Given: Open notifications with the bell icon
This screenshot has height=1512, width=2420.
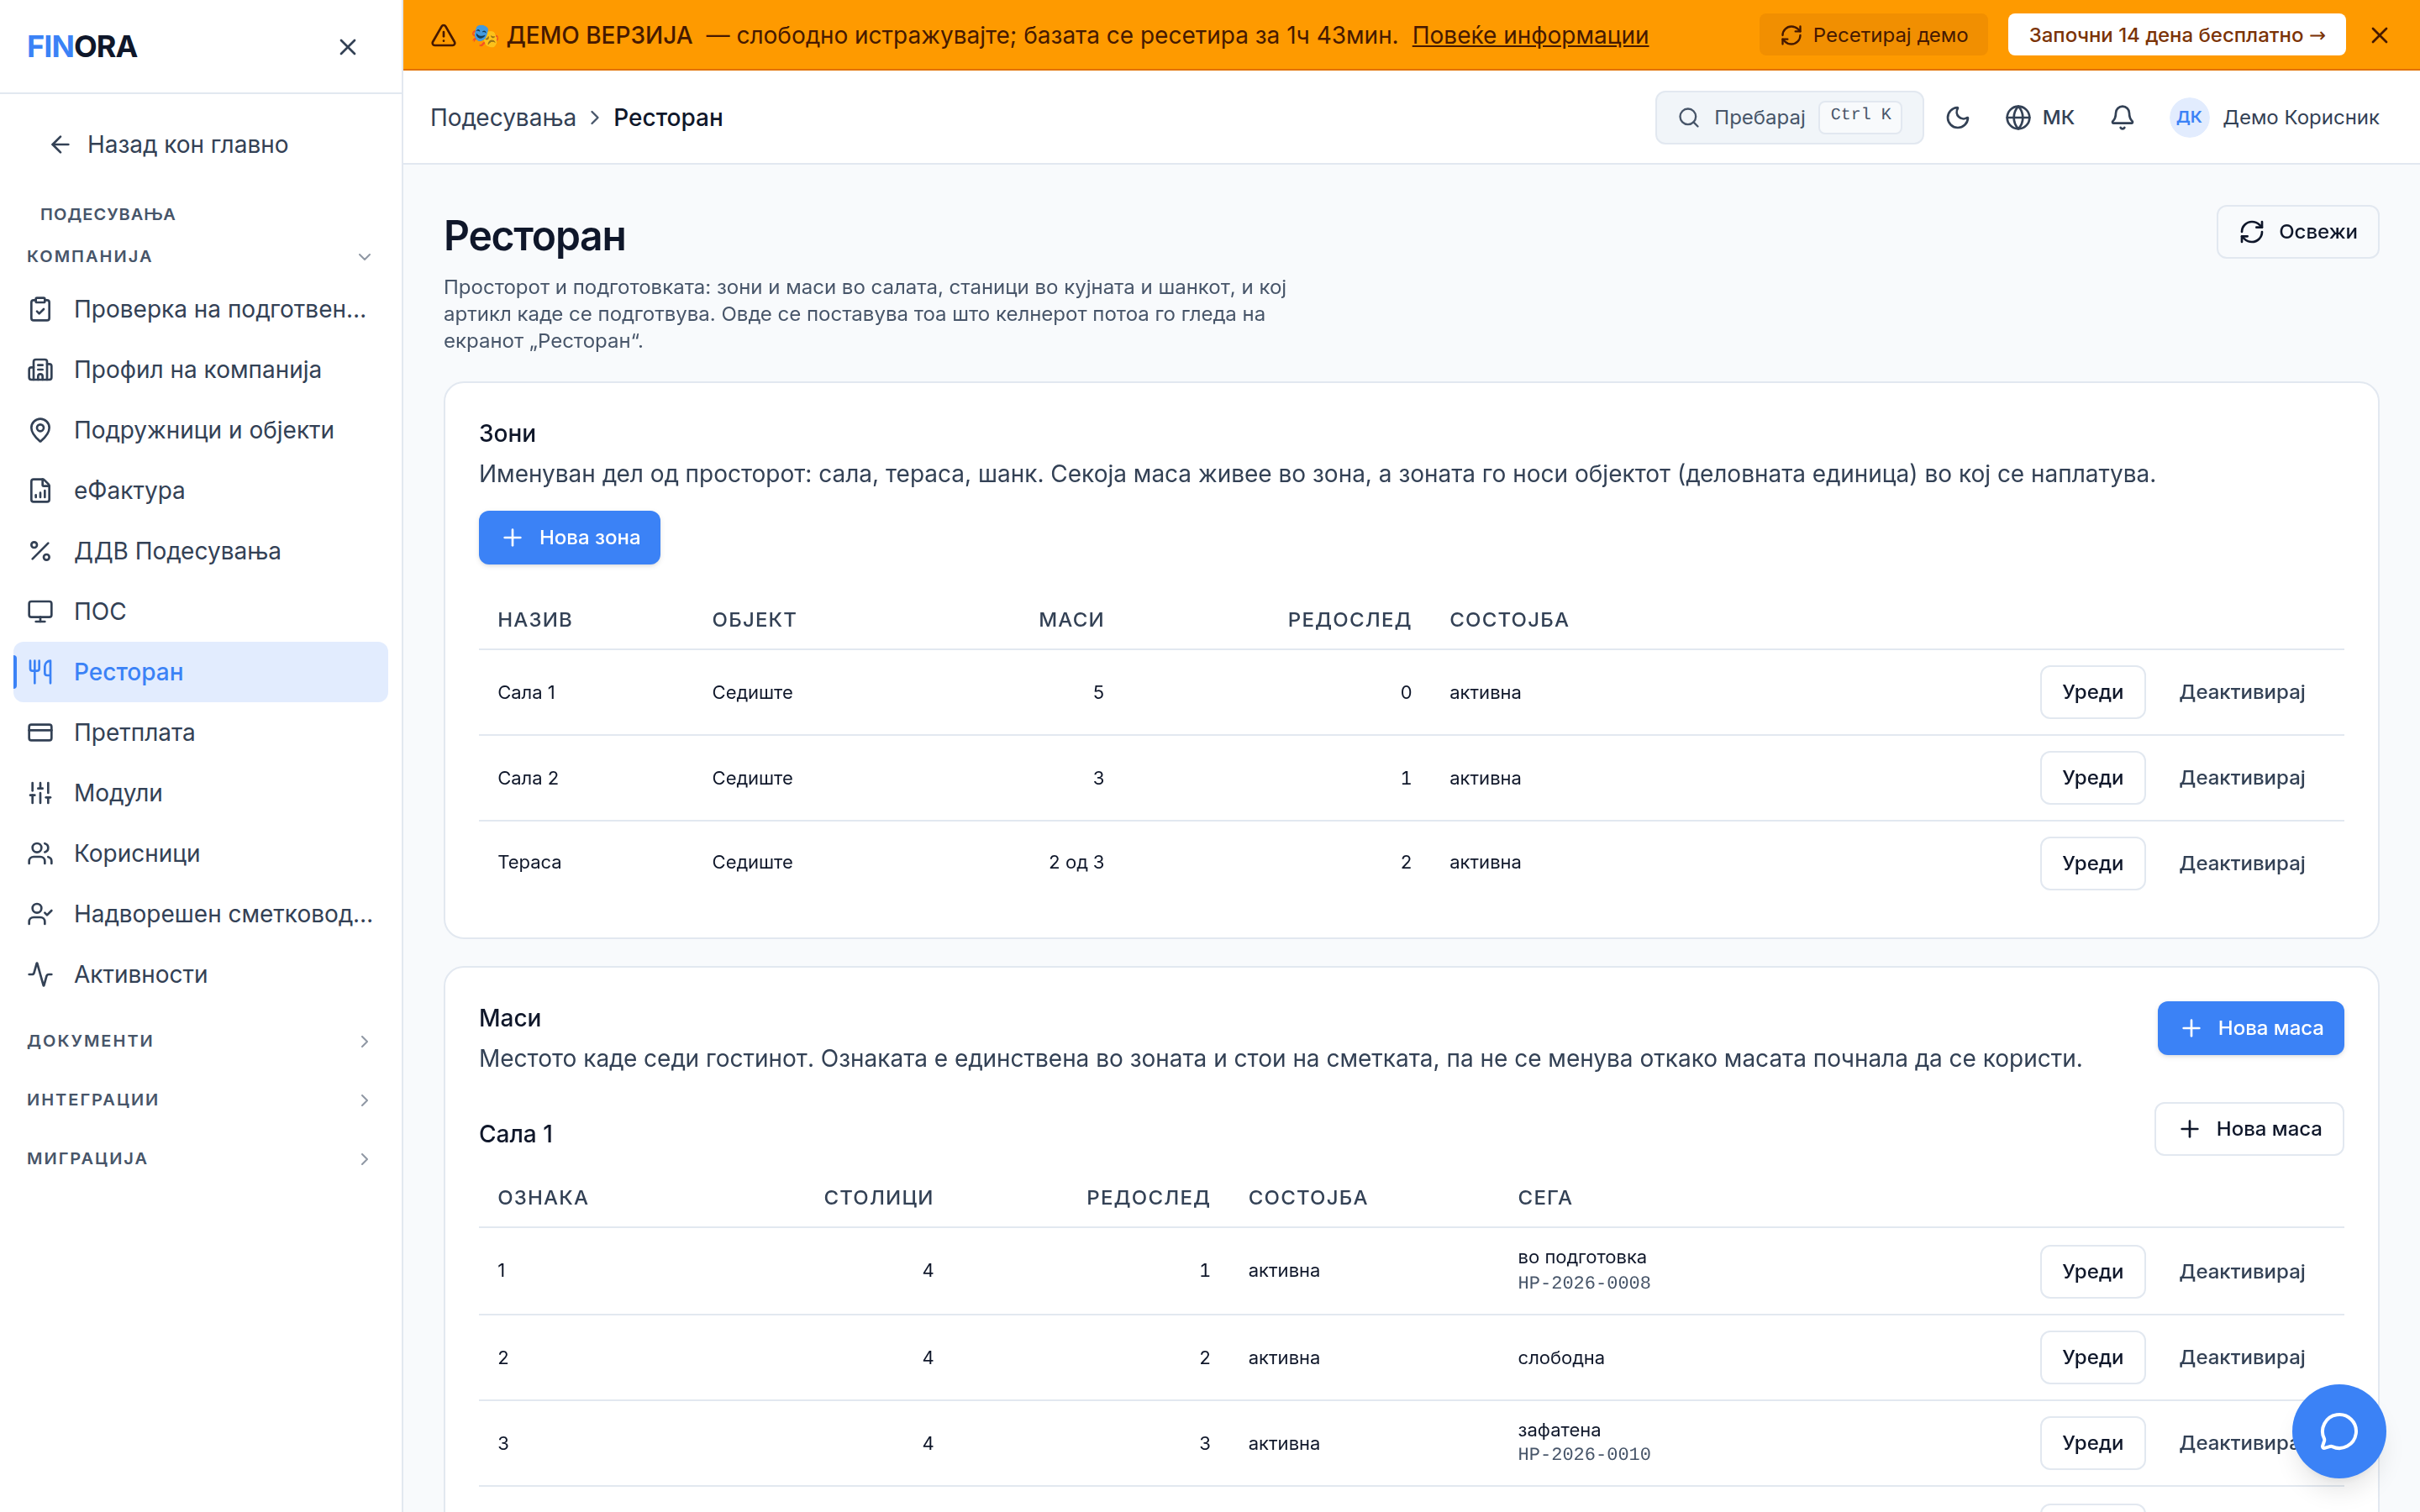Looking at the screenshot, I should pyautogui.click(x=2122, y=118).
